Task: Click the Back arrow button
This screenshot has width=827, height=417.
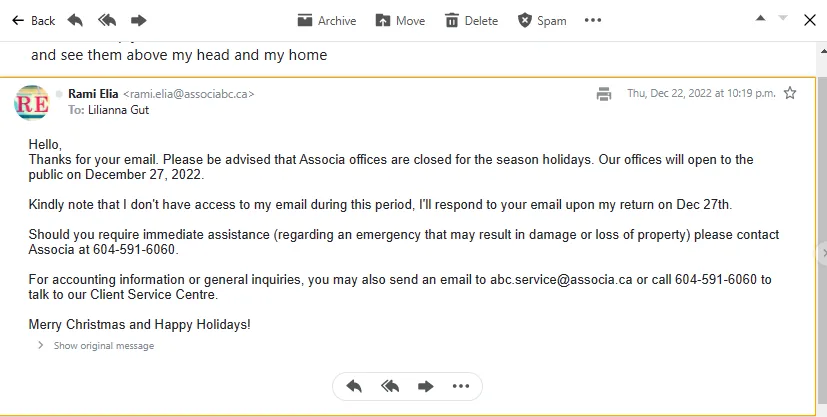Action: coord(33,21)
